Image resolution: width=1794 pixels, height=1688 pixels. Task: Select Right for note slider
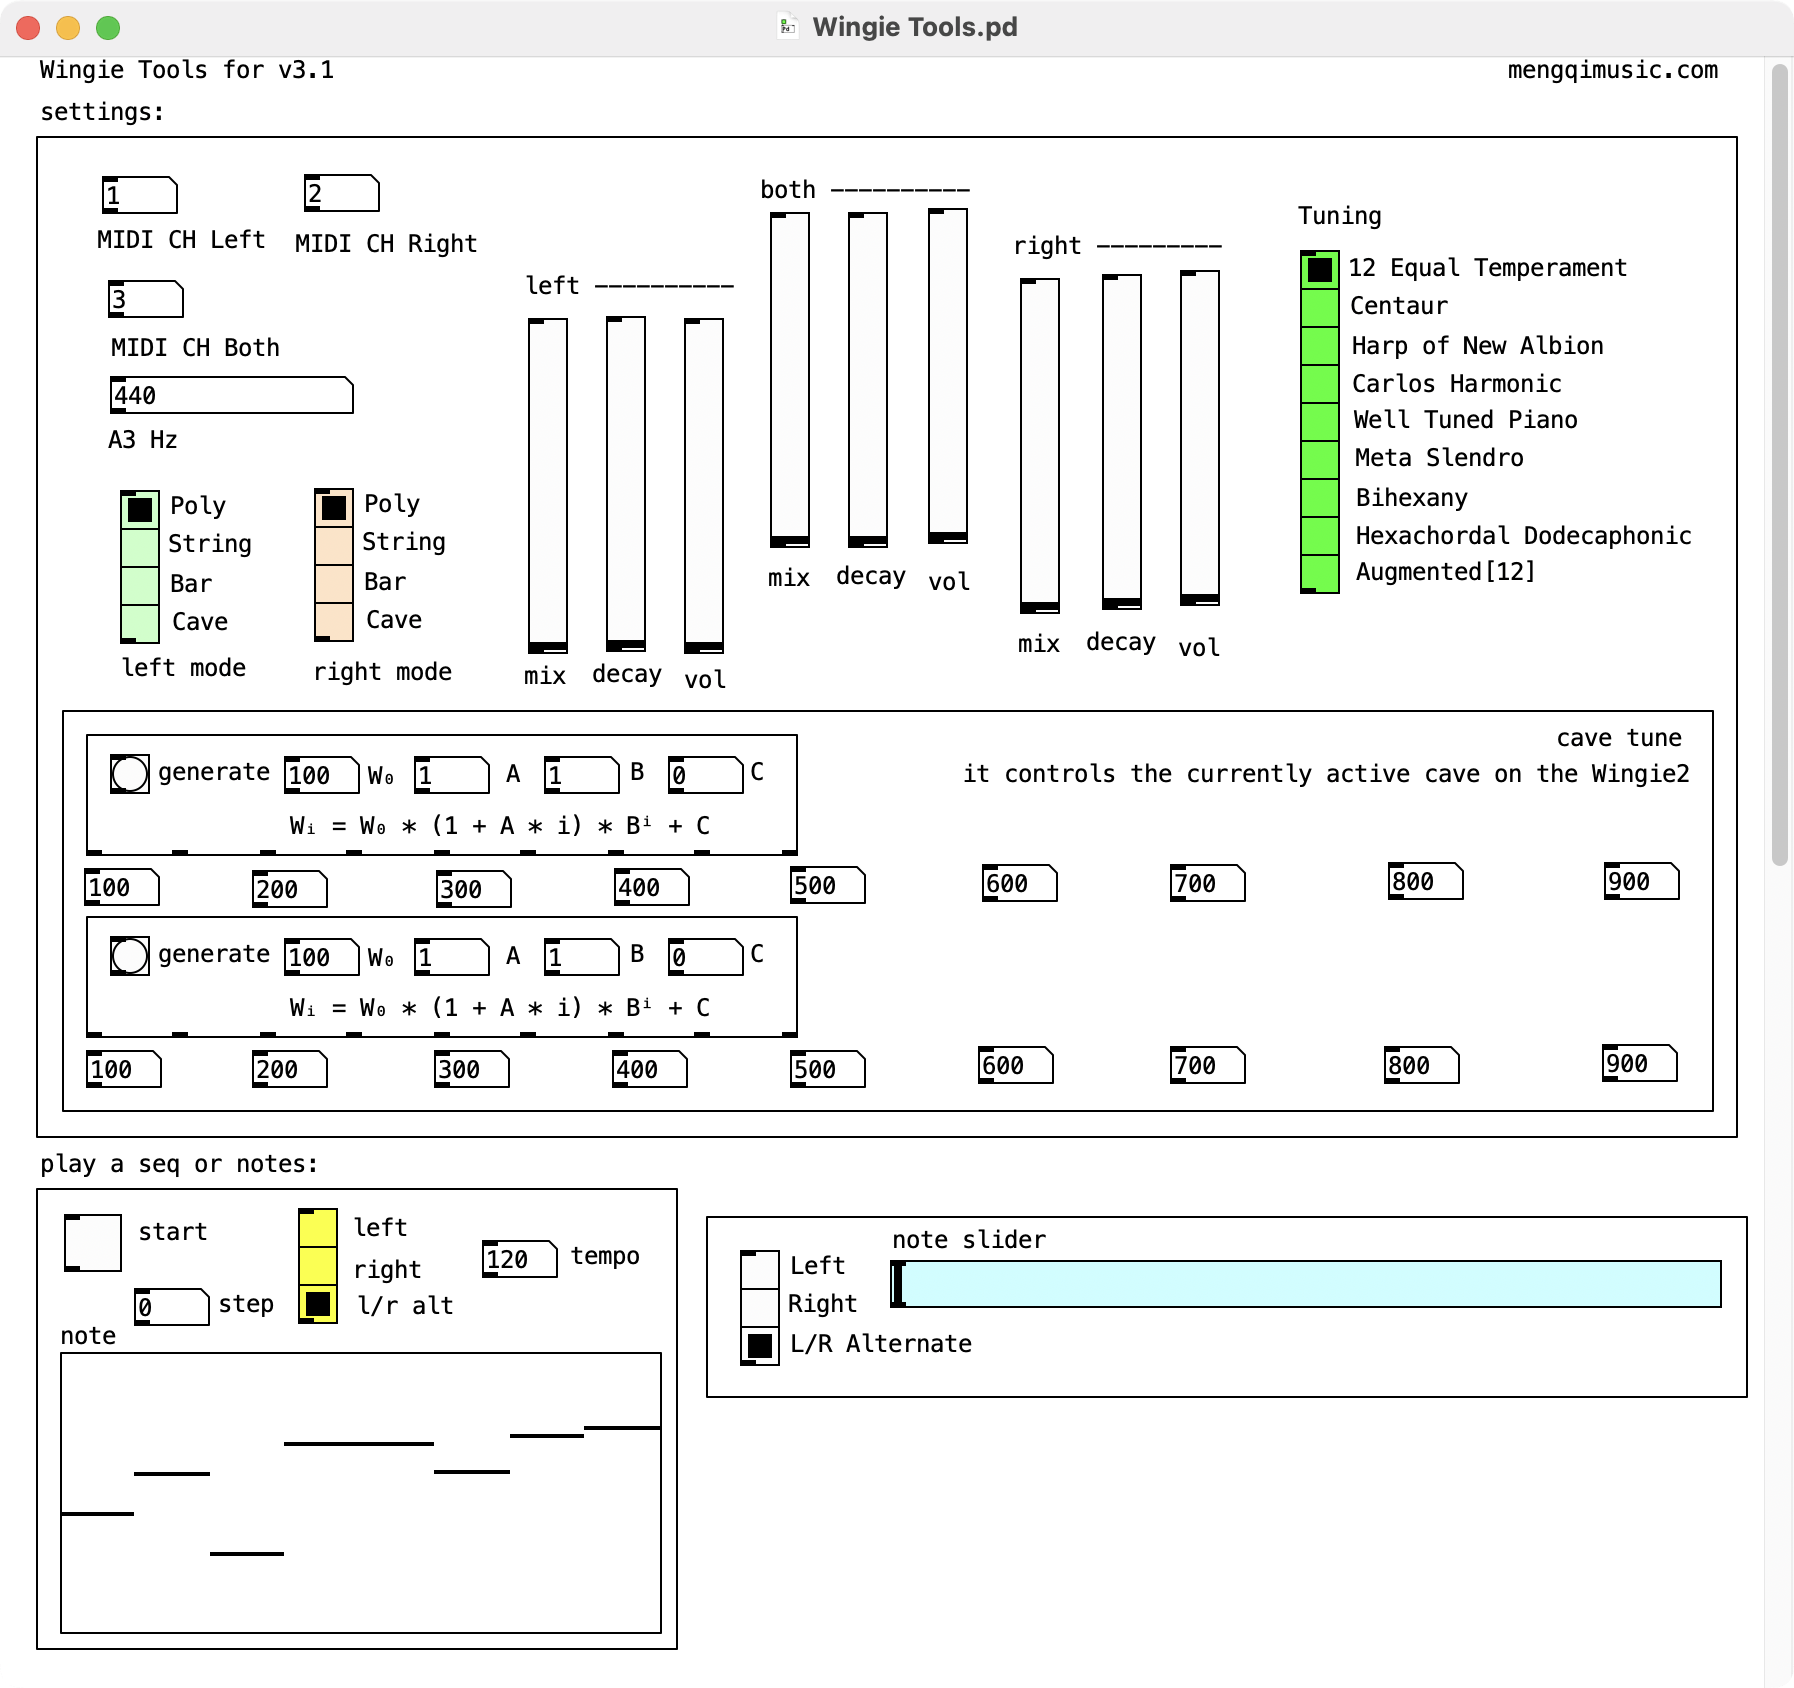click(x=760, y=1308)
